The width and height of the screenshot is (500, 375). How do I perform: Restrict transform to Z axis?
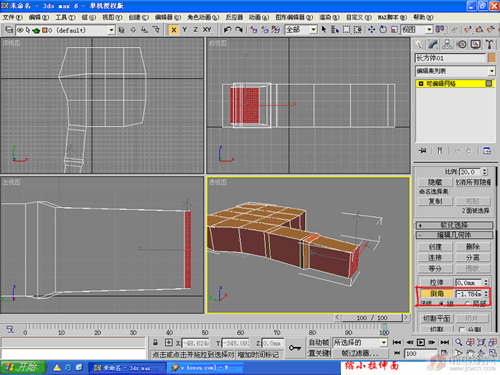point(195,30)
